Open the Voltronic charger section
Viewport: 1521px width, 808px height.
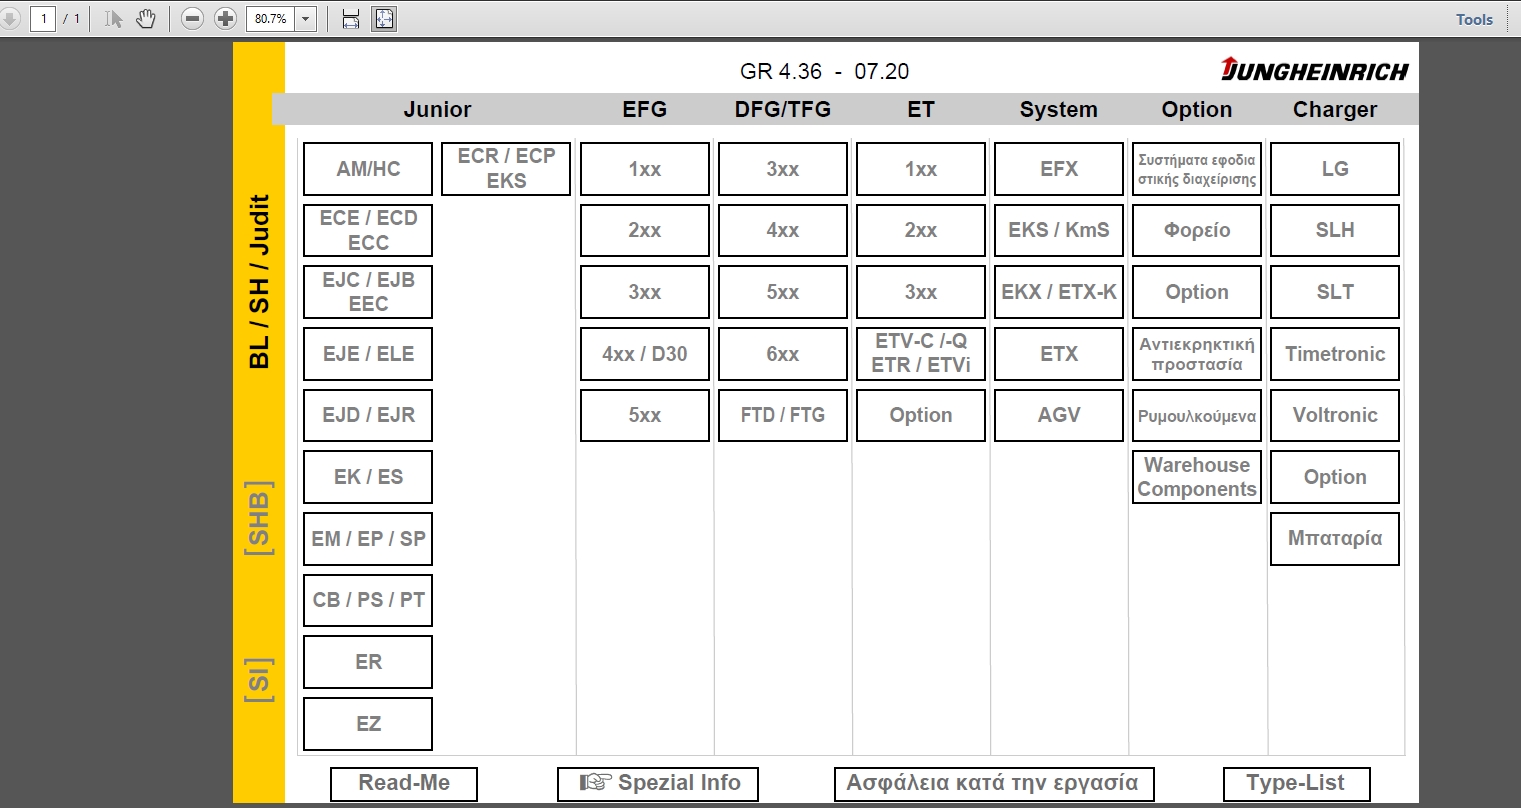click(1335, 415)
